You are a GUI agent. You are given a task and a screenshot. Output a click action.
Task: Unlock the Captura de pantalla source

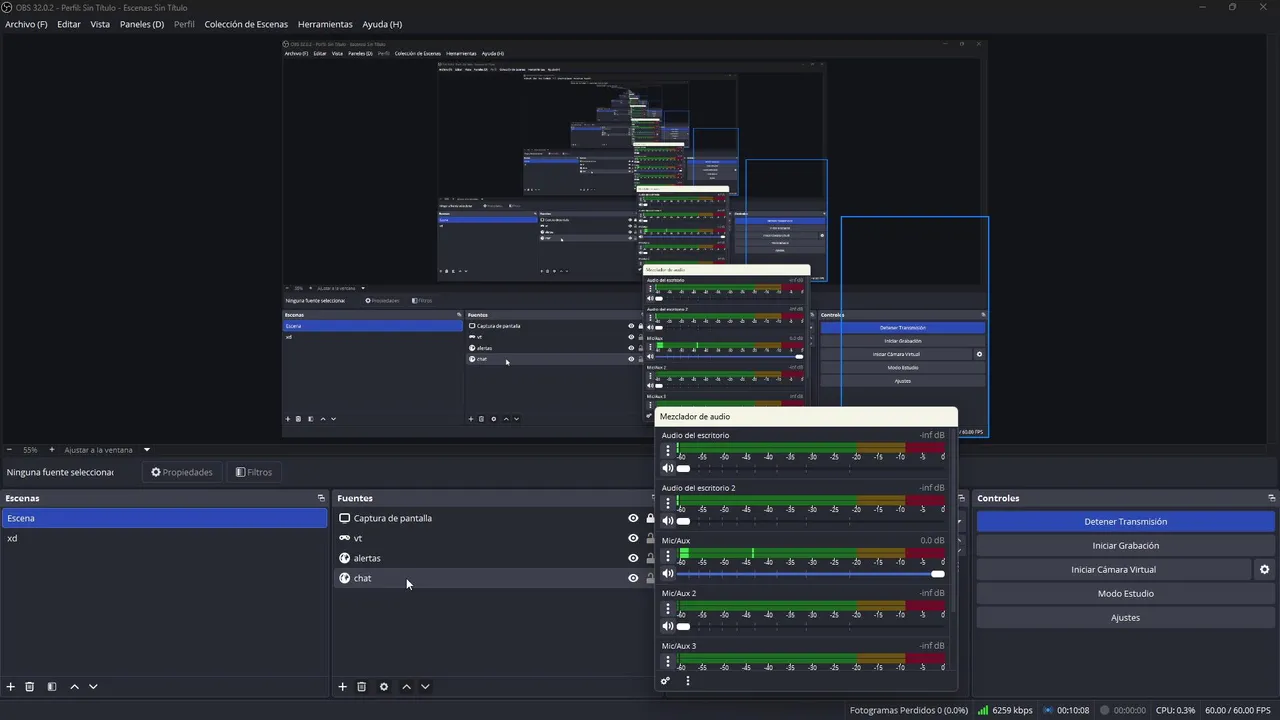(x=650, y=518)
